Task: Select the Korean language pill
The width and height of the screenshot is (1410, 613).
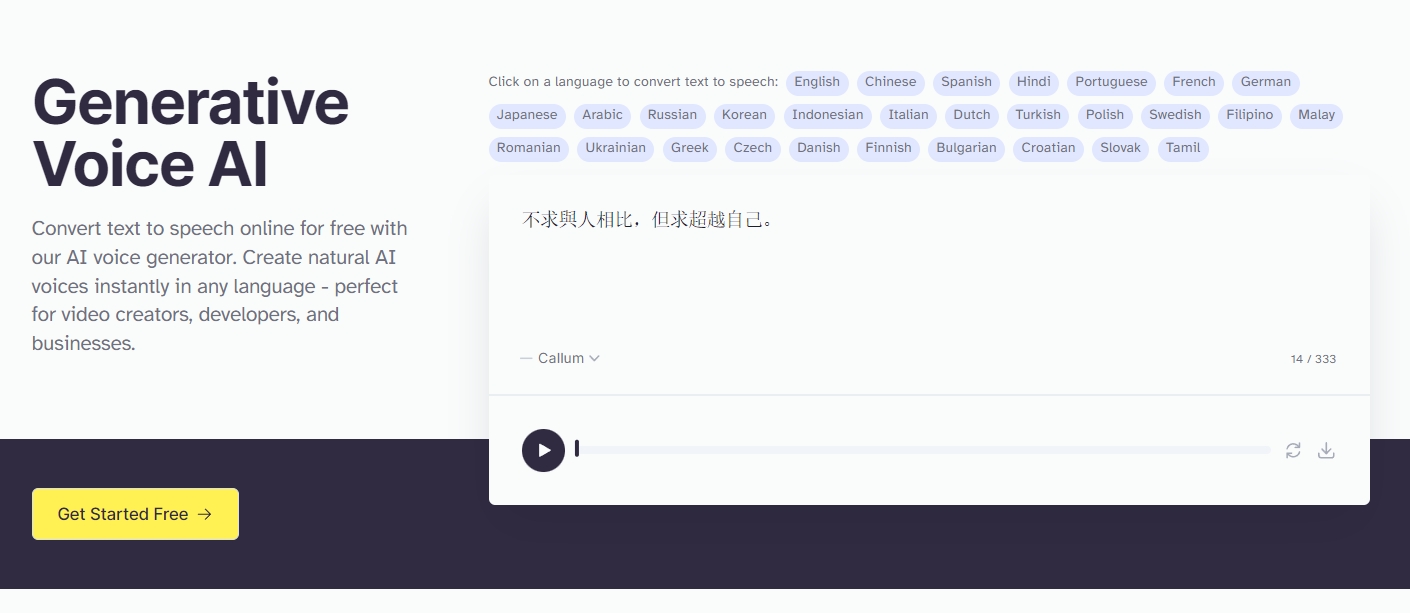Action: [744, 116]
